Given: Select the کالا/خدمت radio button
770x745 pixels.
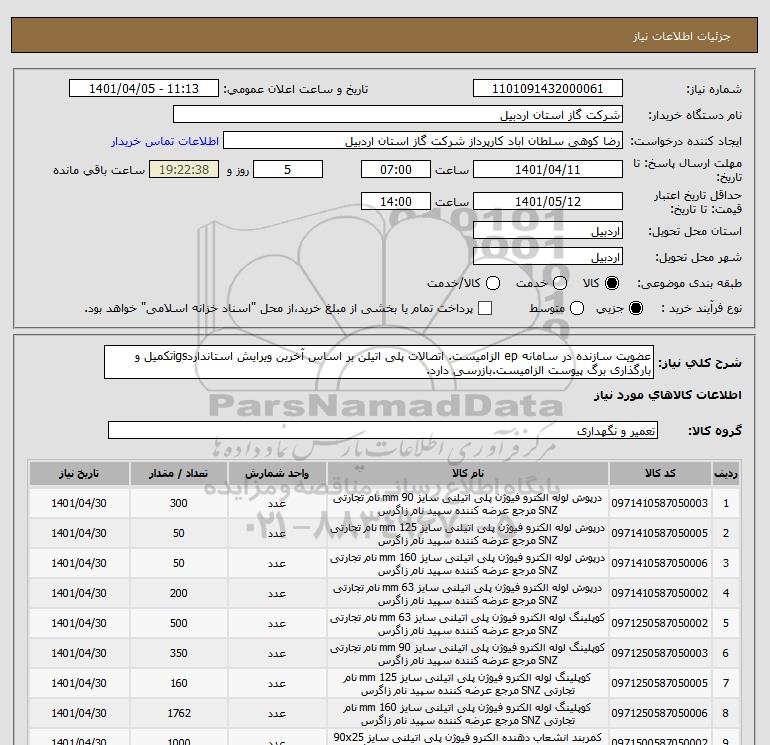Looking at the screenshot, I should coord(493,283).
